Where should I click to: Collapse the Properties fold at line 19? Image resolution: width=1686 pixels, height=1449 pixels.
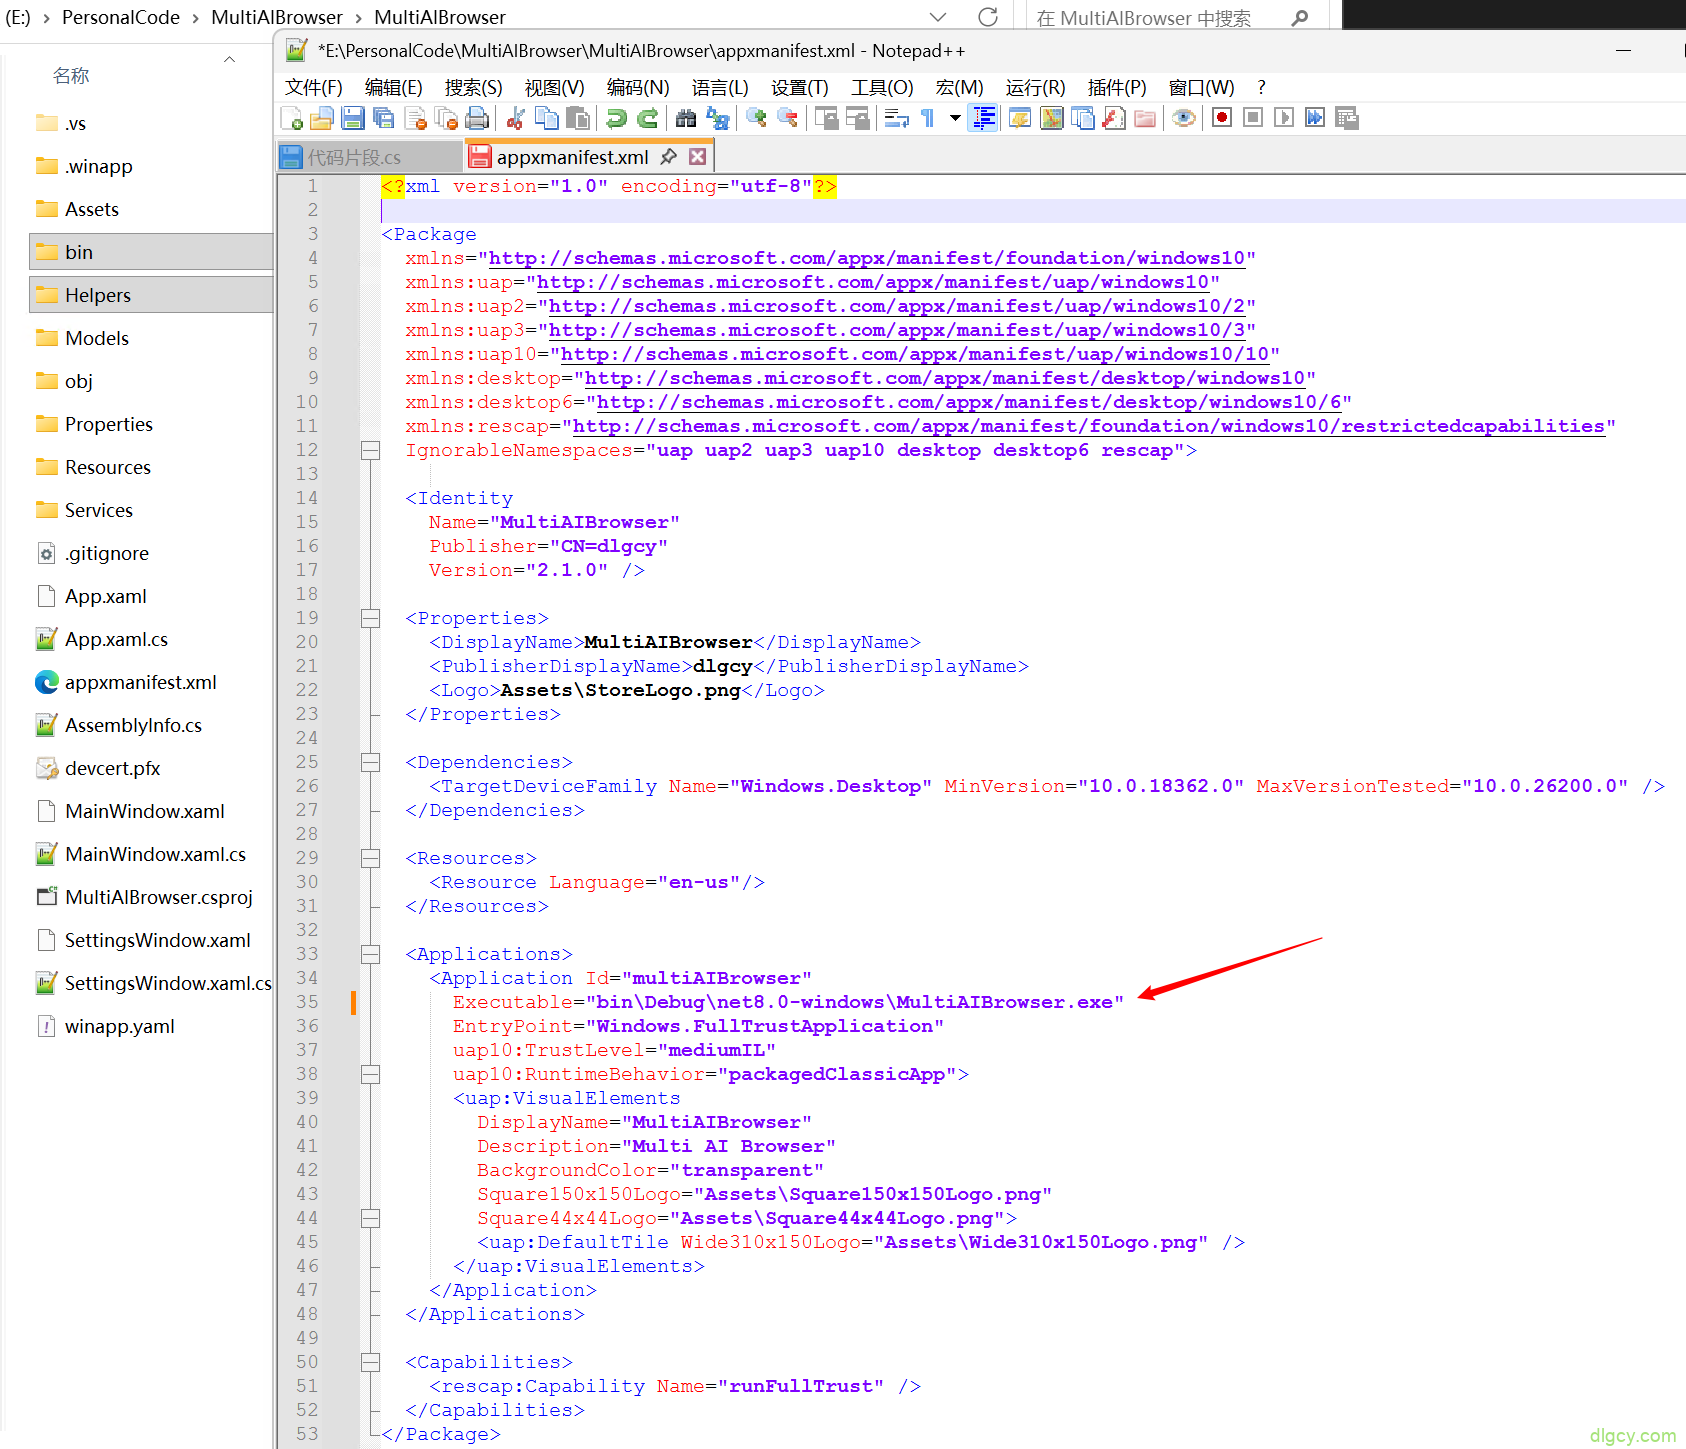pos(370,618)
